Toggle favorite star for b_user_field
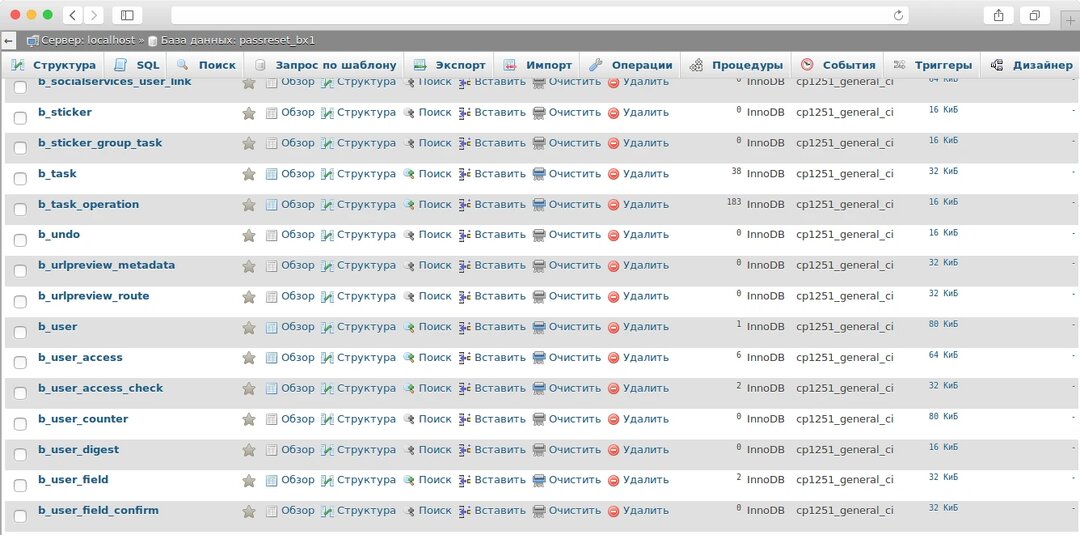Image resolution: width=1080 pixels, height=535 pixels. tap(249, 481)
